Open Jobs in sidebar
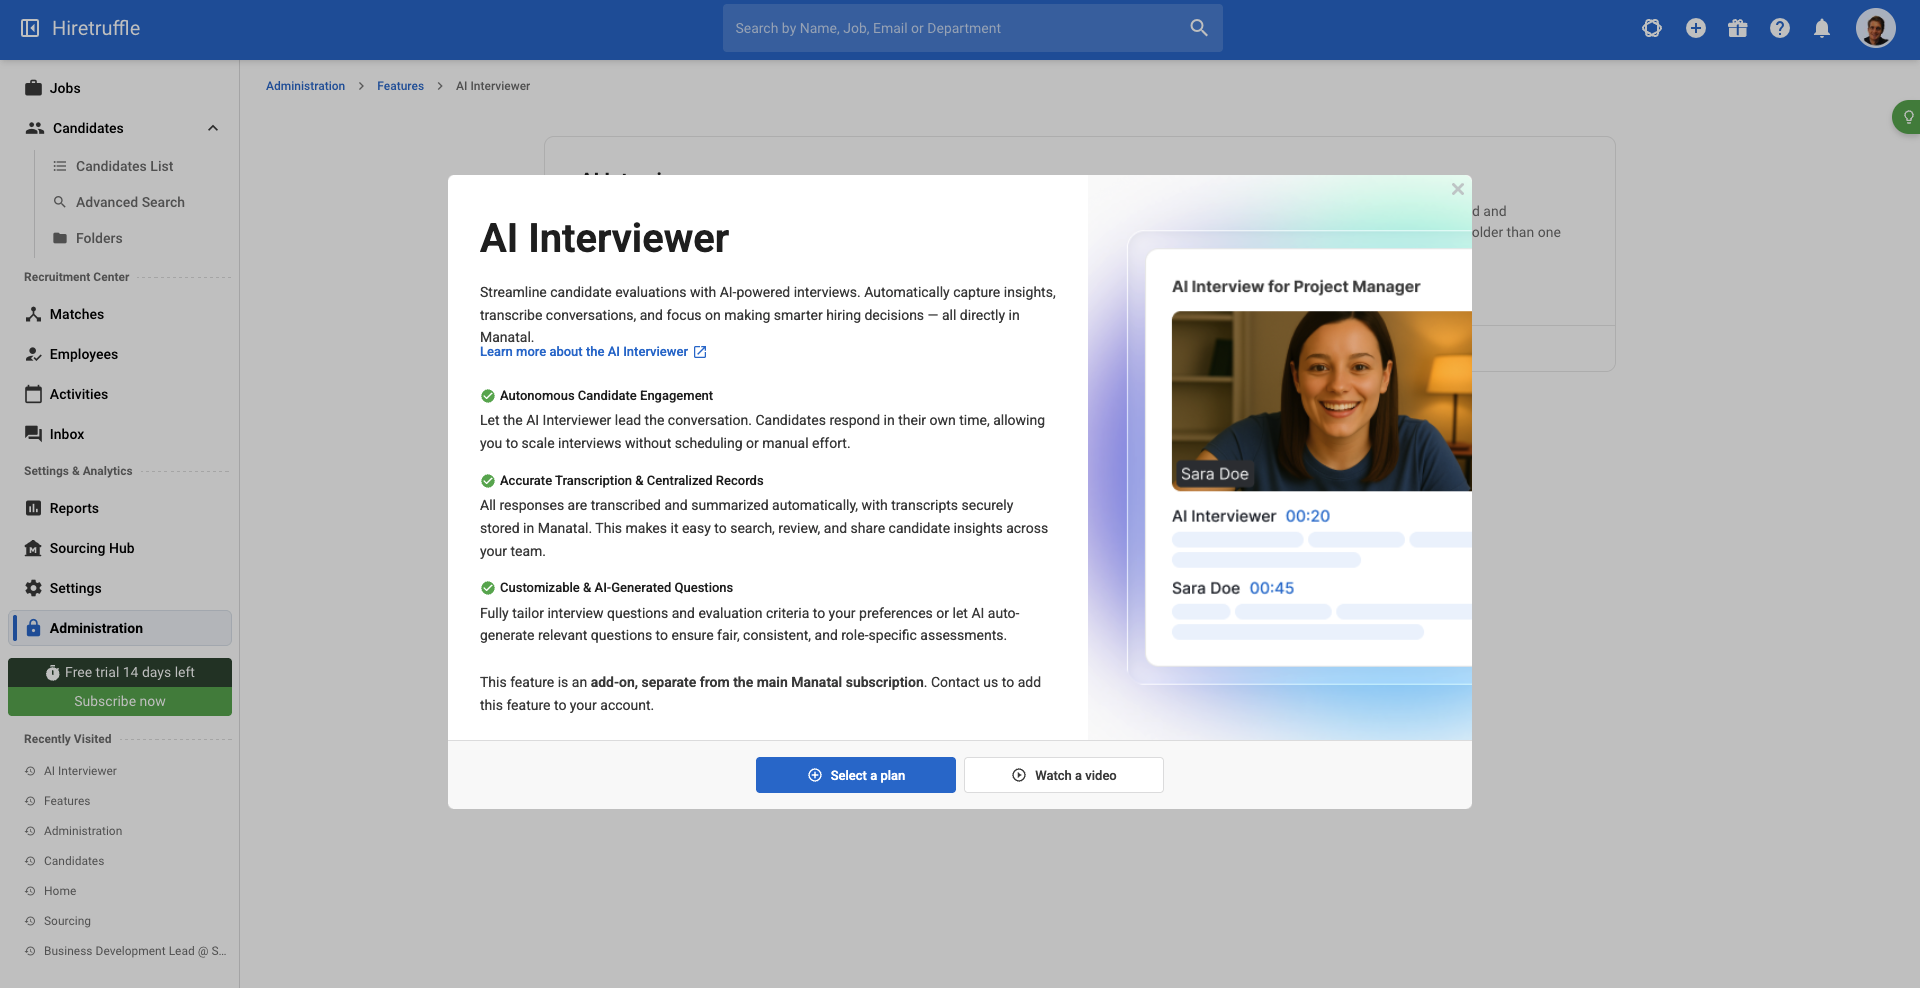Image resolution: width=1920 pixels, height=988 pixels. tap(120, 88)
